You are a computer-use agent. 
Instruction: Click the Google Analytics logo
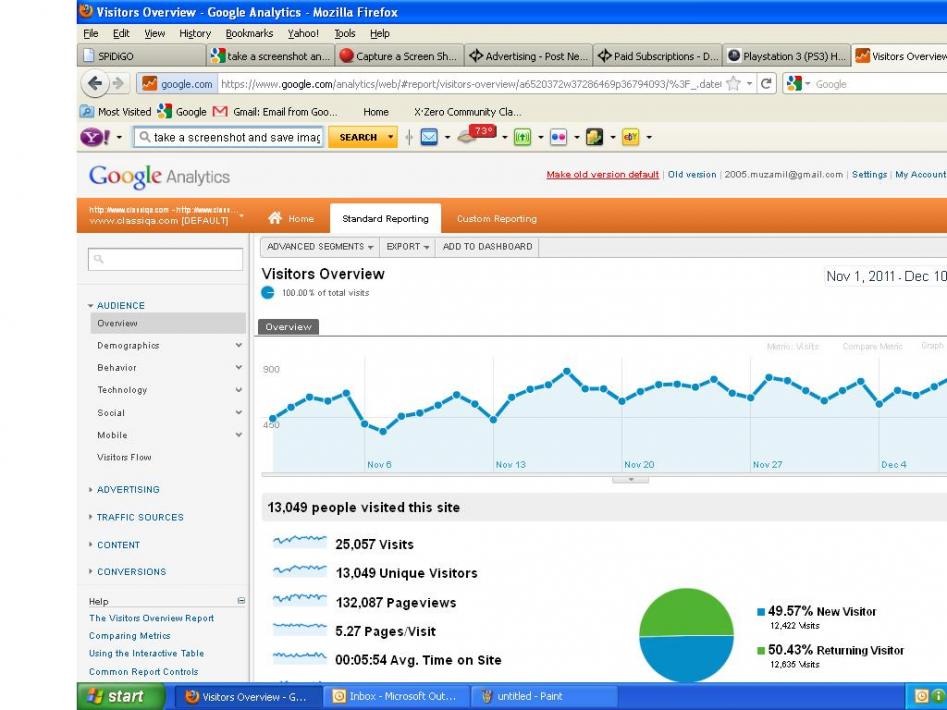[159, 176]
